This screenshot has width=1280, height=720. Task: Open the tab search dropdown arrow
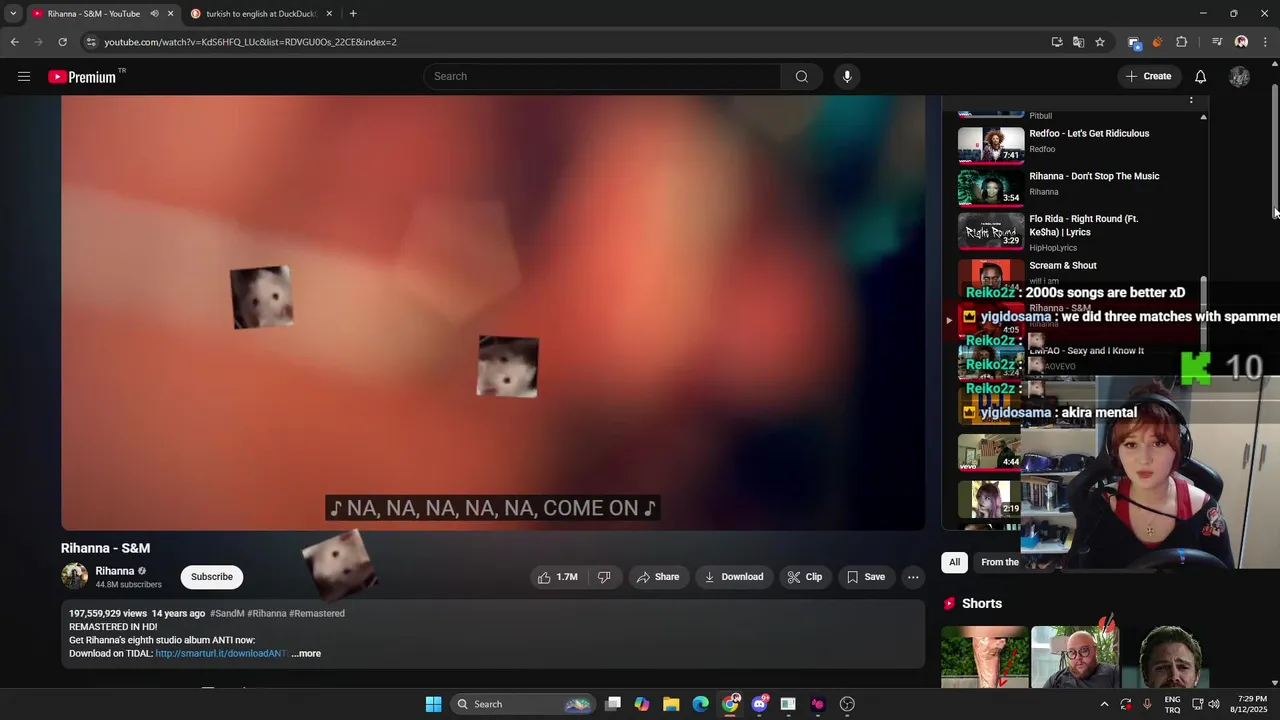pos(13,14)
